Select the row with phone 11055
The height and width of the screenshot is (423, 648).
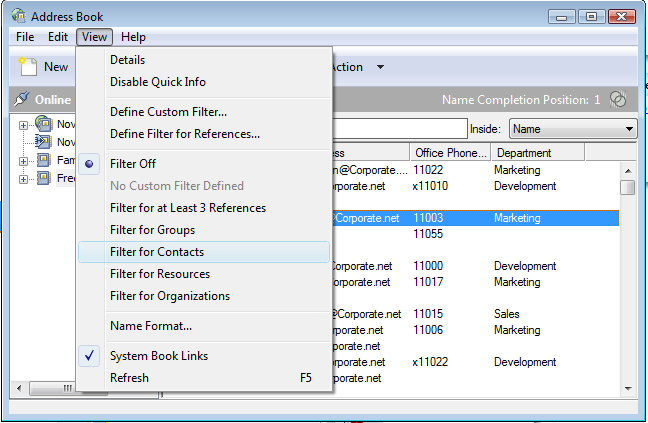(475, 234)
